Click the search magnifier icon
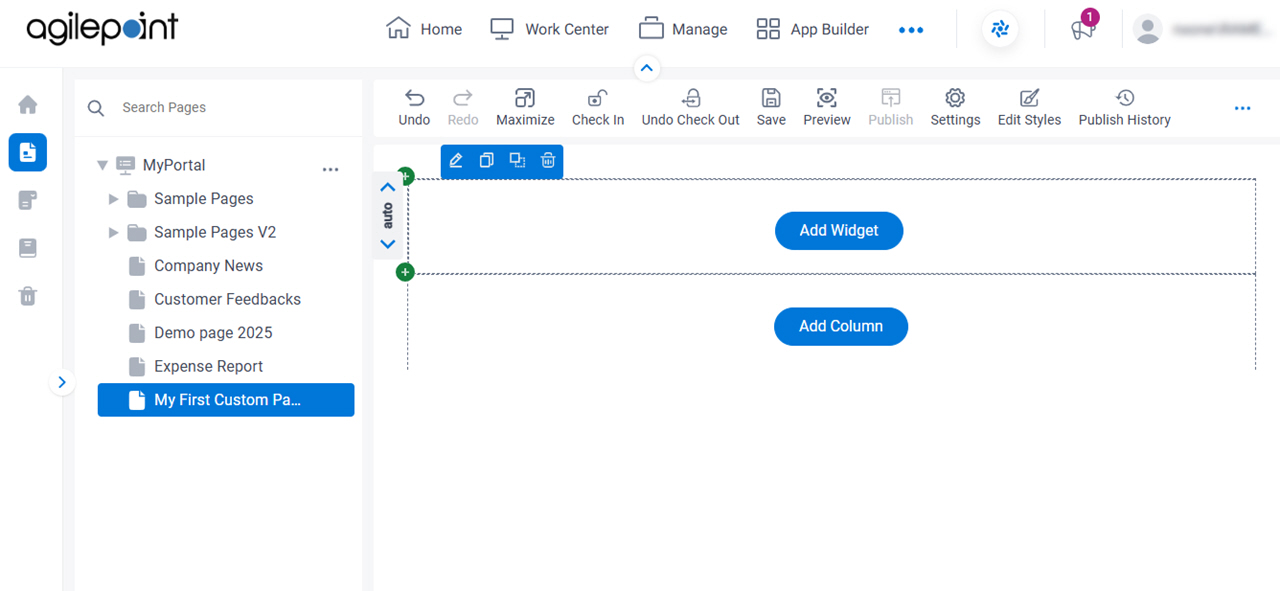The height and width of the screenshot is (591, 1280). point(96,108)
